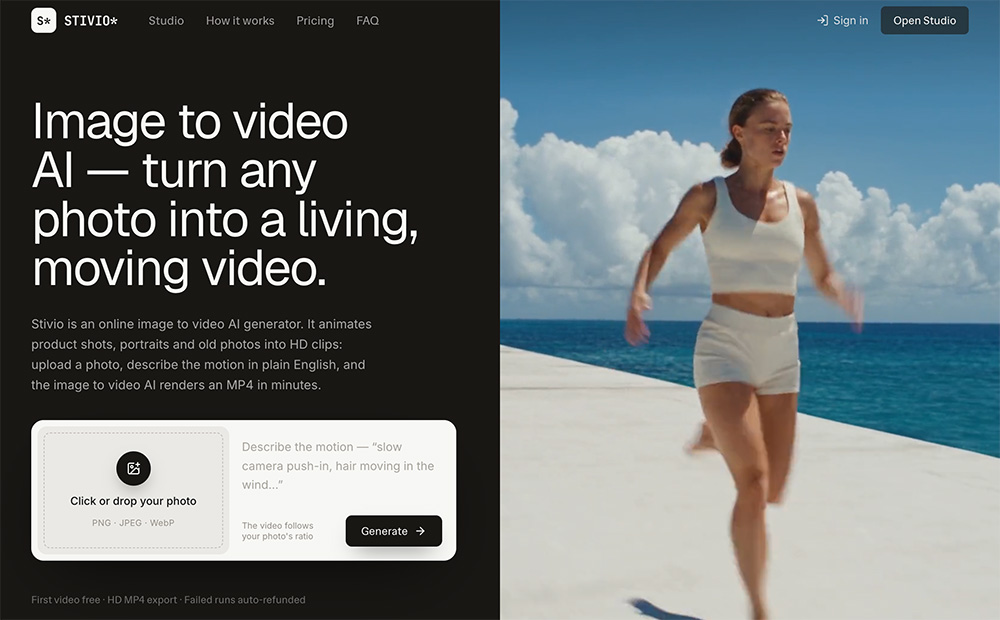
Task: Open the Studio nav item
Action: click(166, 20)
